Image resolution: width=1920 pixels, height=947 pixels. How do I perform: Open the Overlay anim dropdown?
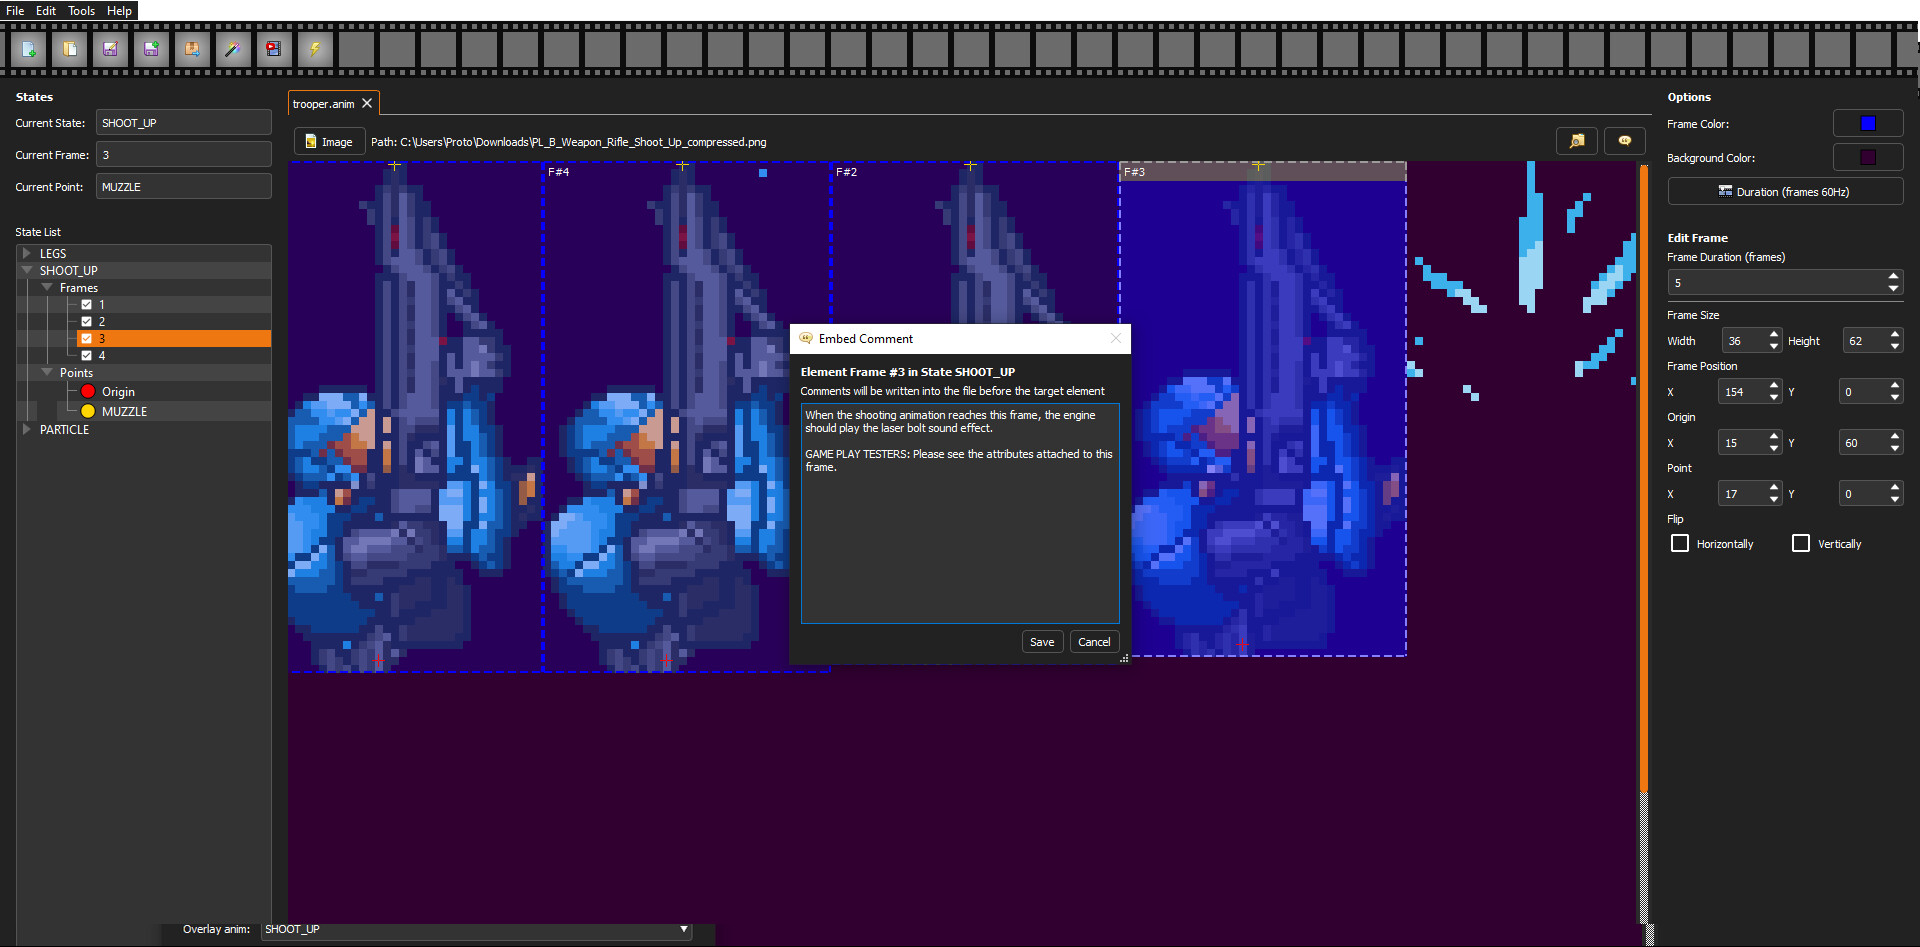click(683, 929)
